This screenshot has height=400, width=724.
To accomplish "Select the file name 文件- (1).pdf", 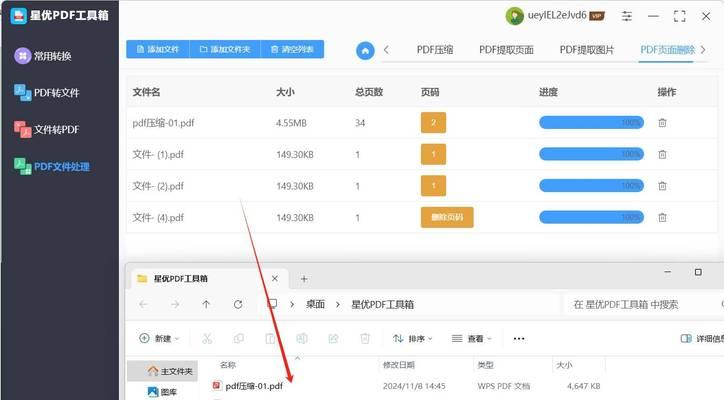I will [x=158, y=154].
